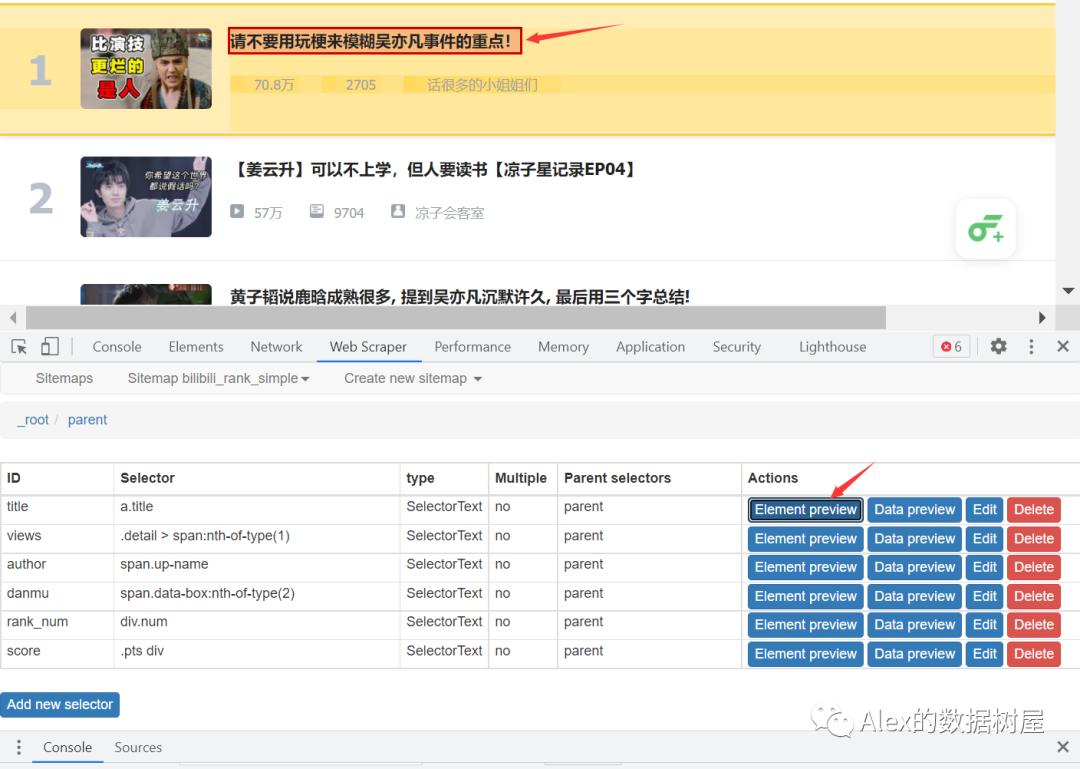The height and width of the screenshot is (769, 1080).
Task: Navigate to _root breadcrumb link
Action: (33, 420)
